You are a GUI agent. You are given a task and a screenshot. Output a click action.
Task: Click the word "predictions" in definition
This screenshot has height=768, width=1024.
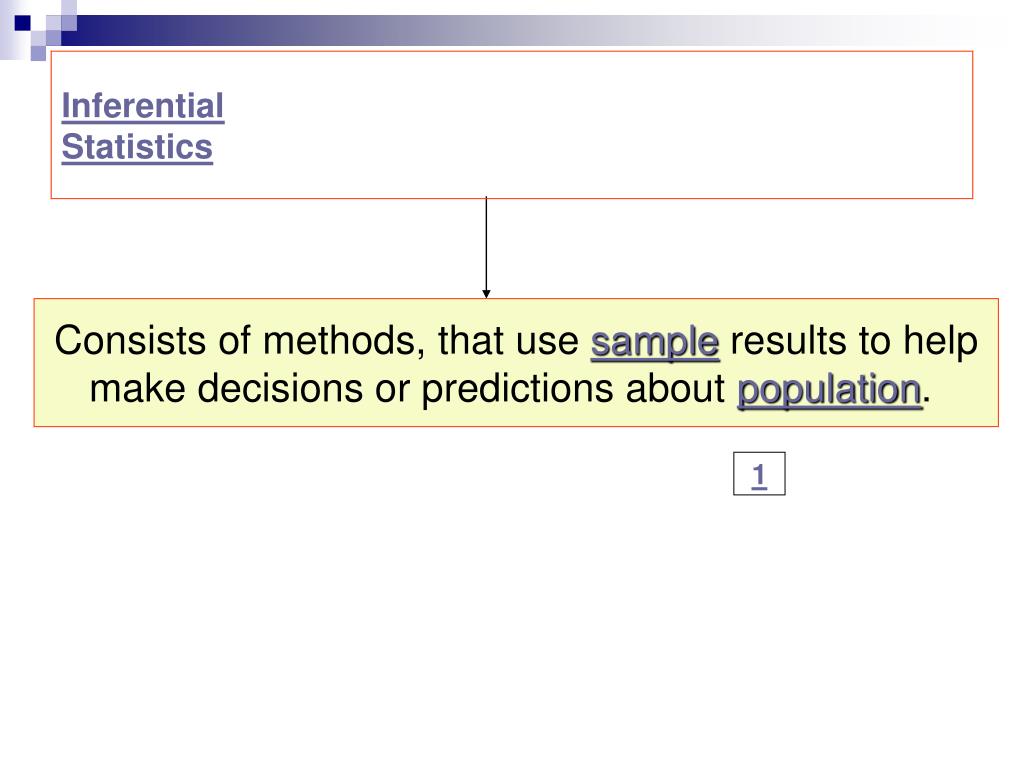pos(517,390)
